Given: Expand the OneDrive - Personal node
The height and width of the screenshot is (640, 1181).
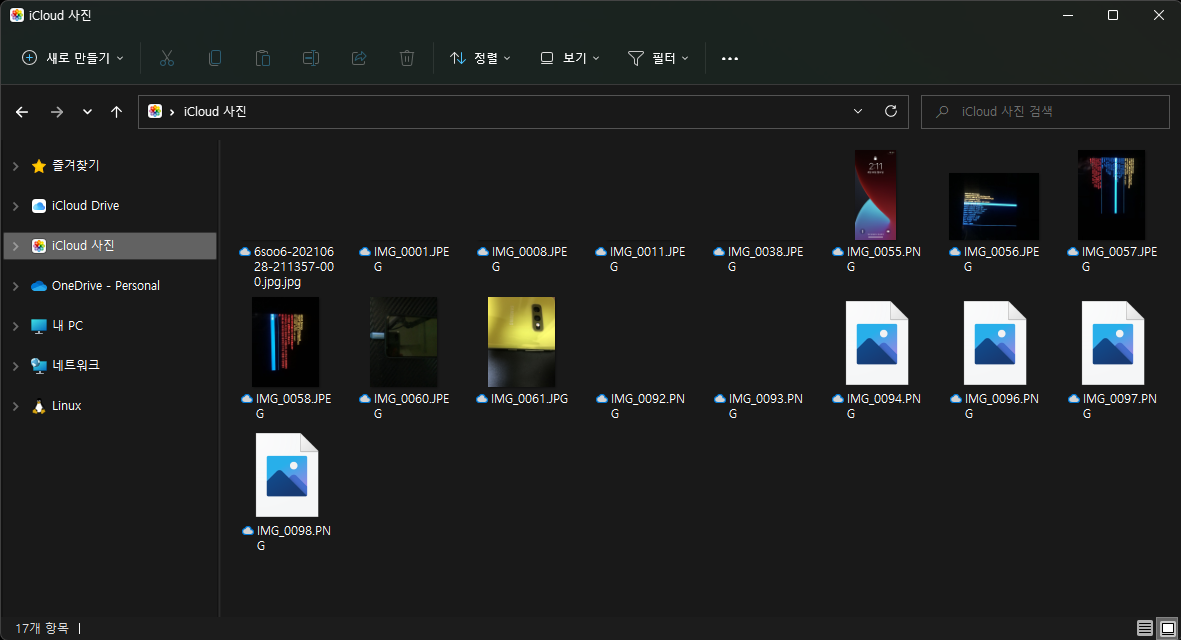Looking at the screenshot, I should (16, 285).
